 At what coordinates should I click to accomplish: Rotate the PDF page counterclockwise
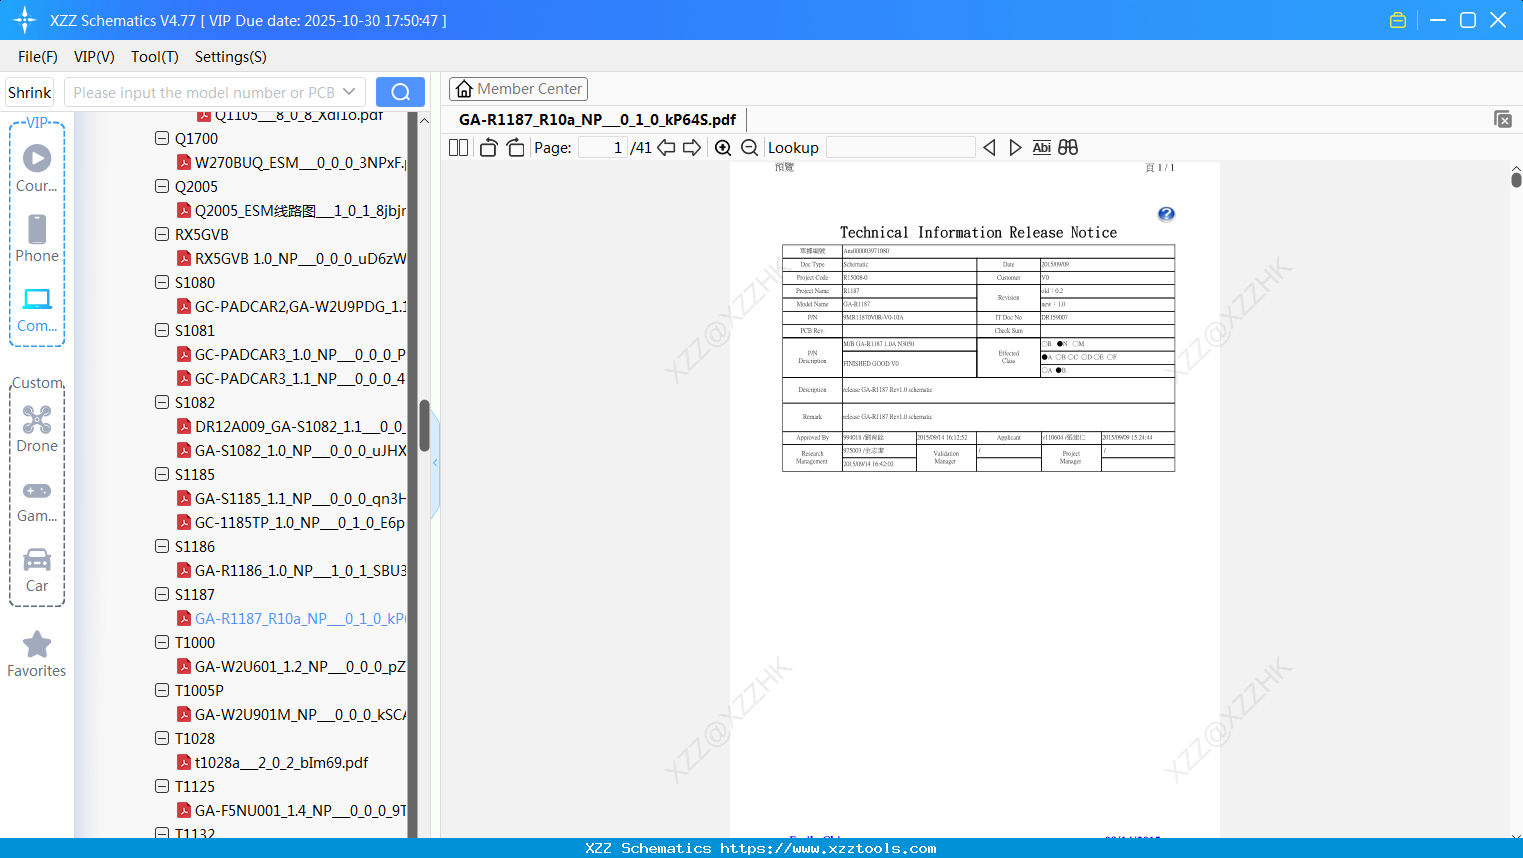coord(488,148)
